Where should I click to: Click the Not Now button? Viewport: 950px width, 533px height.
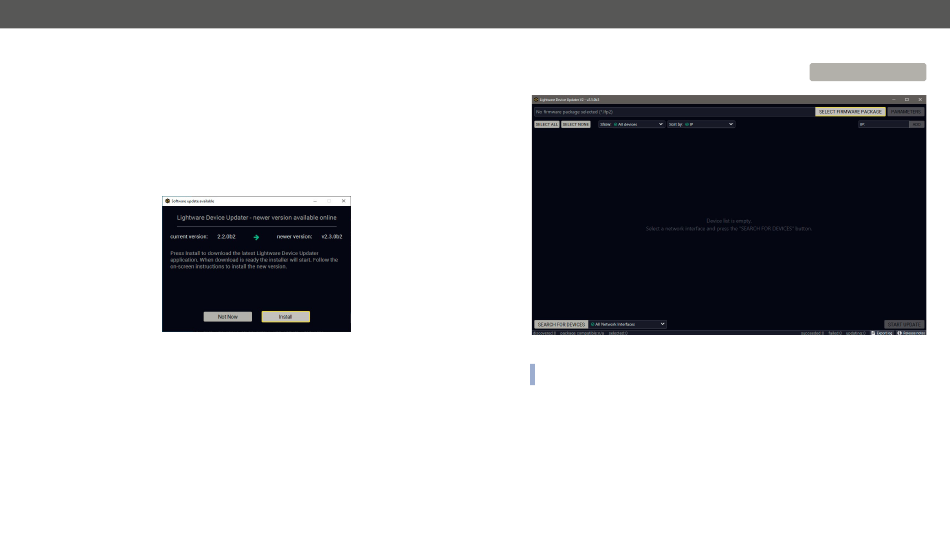point(228,317)
